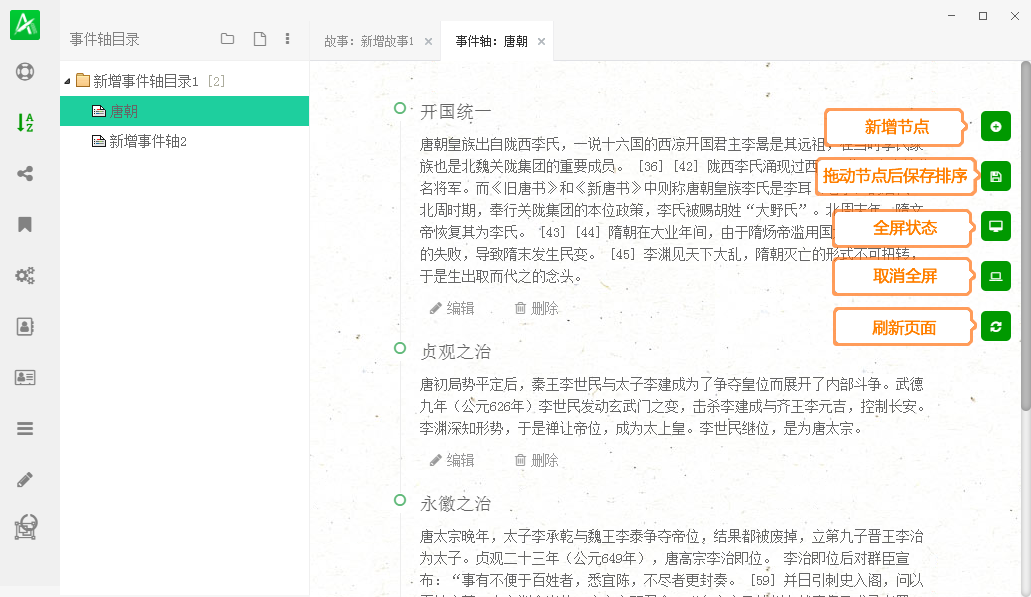Close the 故事: 新增故事1 tab
Screen dimensions: 1031x597
point(429,41)
